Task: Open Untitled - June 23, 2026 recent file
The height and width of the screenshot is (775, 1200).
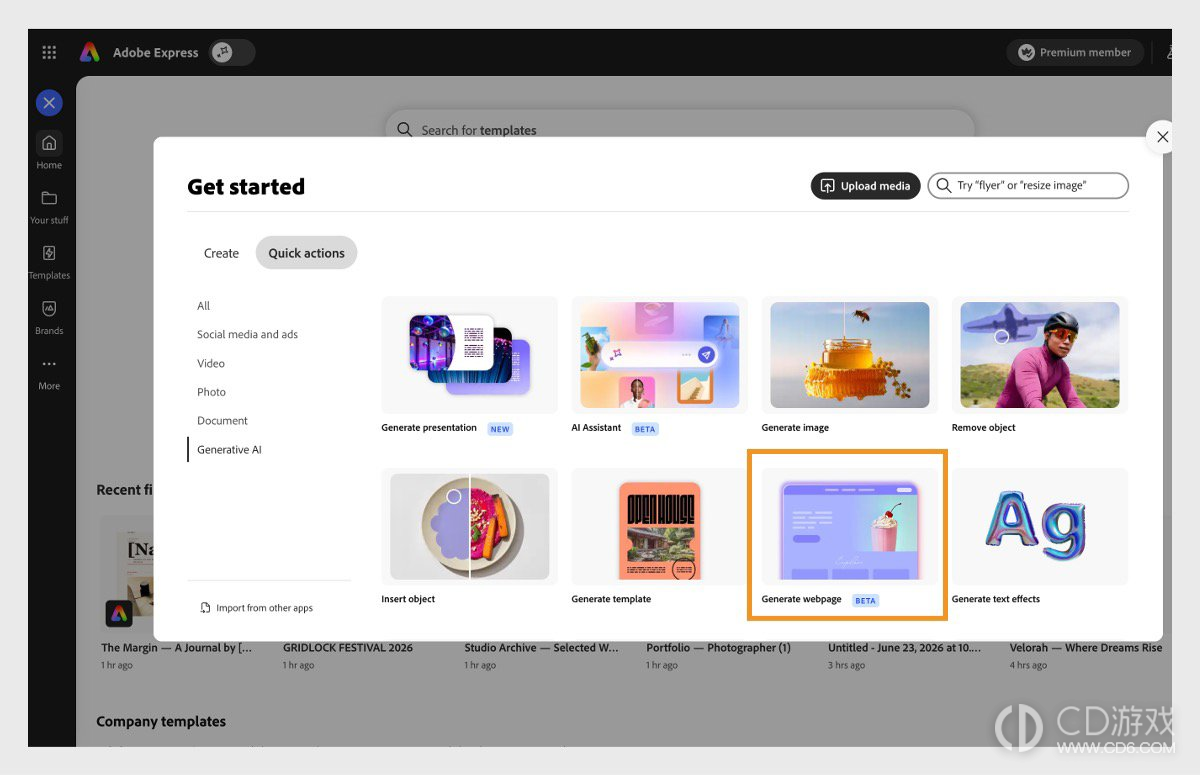Action: (x=903, y=648)
